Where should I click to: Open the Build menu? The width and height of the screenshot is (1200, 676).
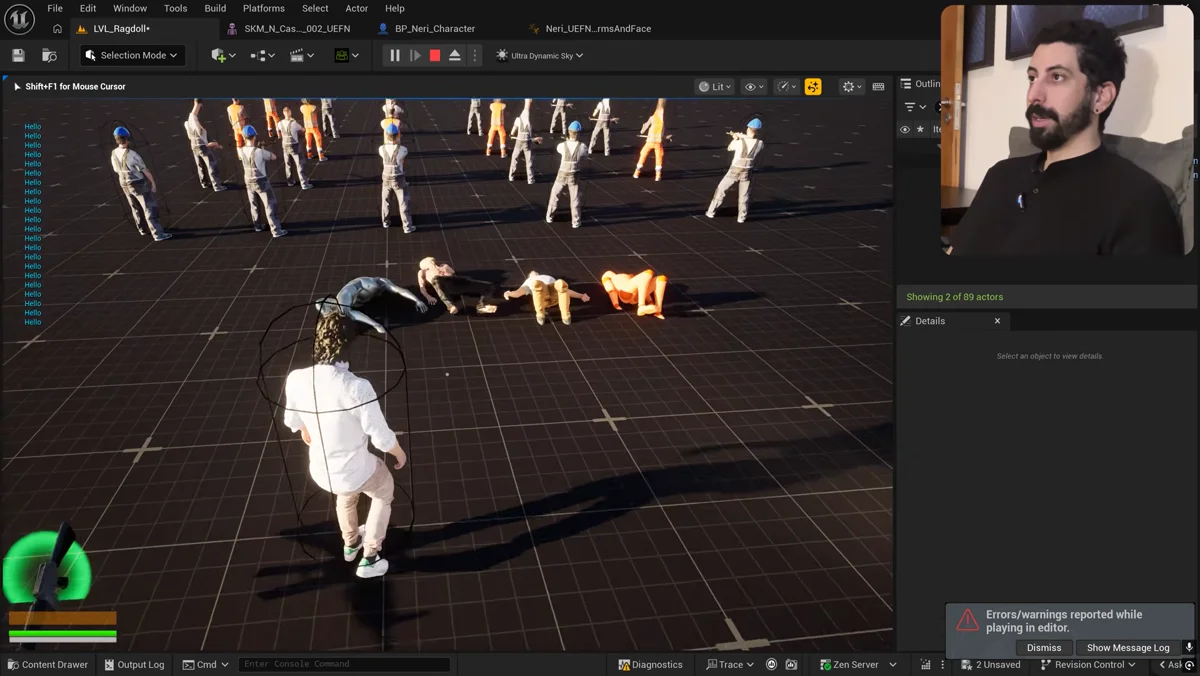(215, 8)
